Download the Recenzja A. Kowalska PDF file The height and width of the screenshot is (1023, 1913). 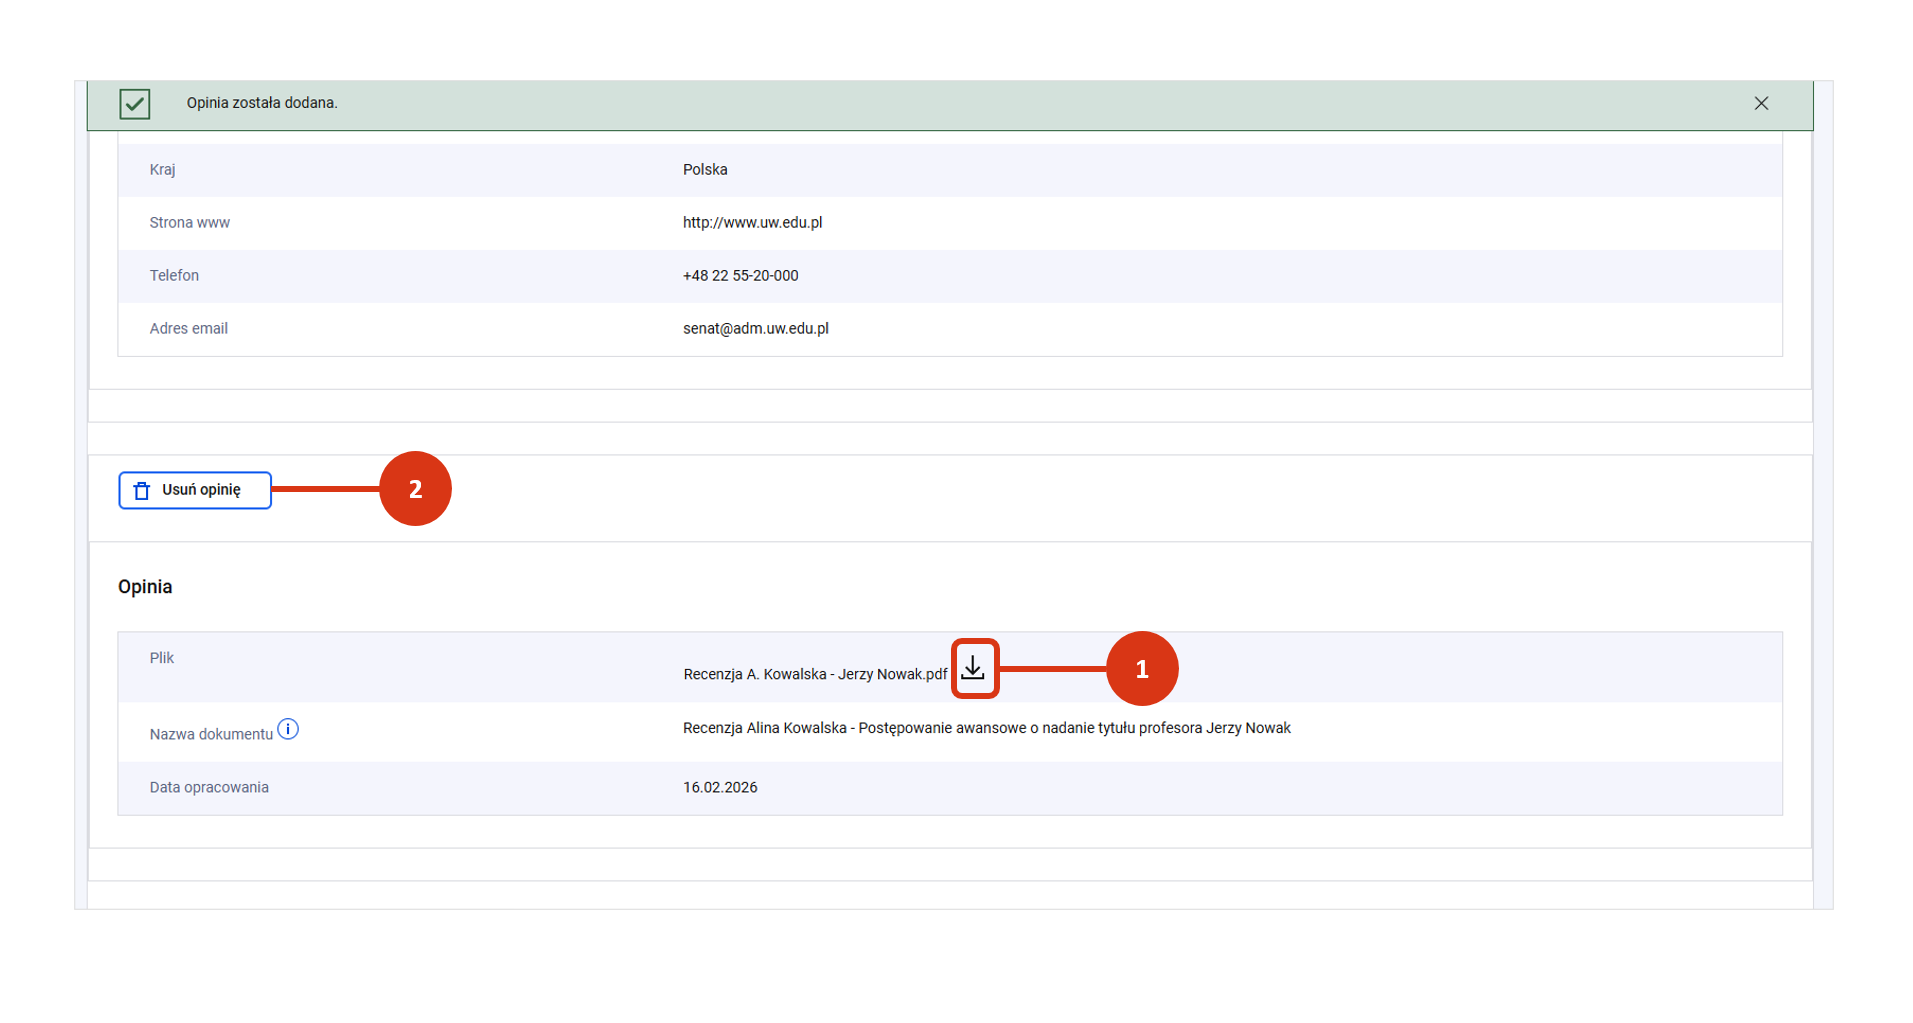point(973,668)
